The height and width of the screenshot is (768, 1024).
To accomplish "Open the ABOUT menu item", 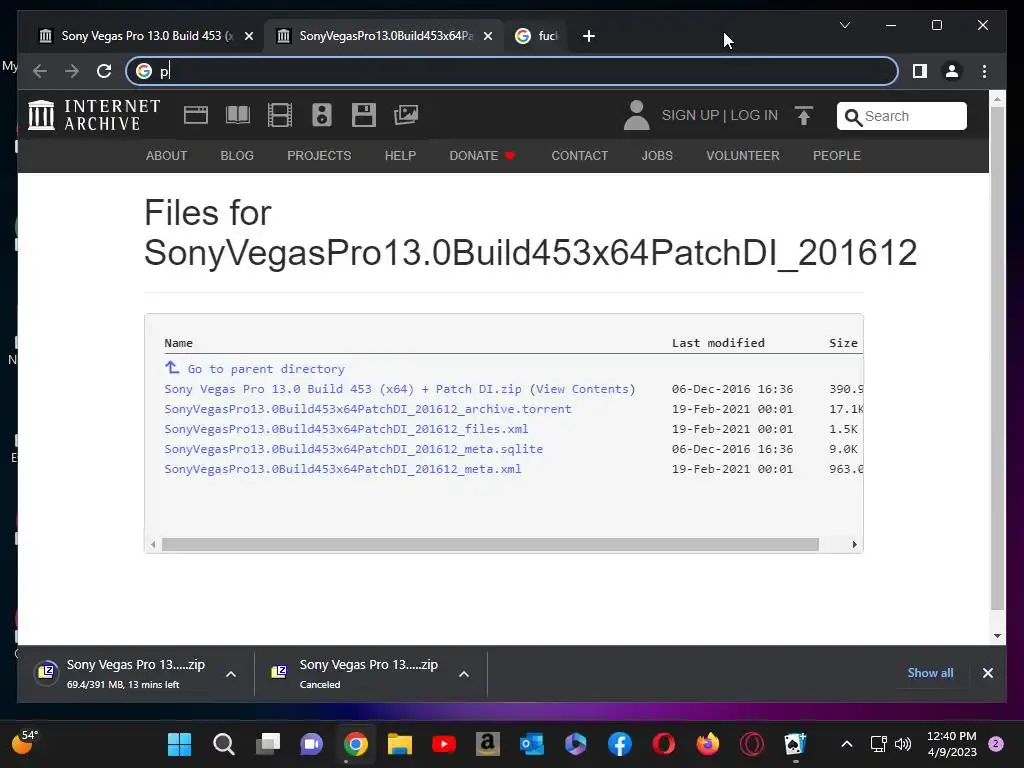I will click(167, 155).
